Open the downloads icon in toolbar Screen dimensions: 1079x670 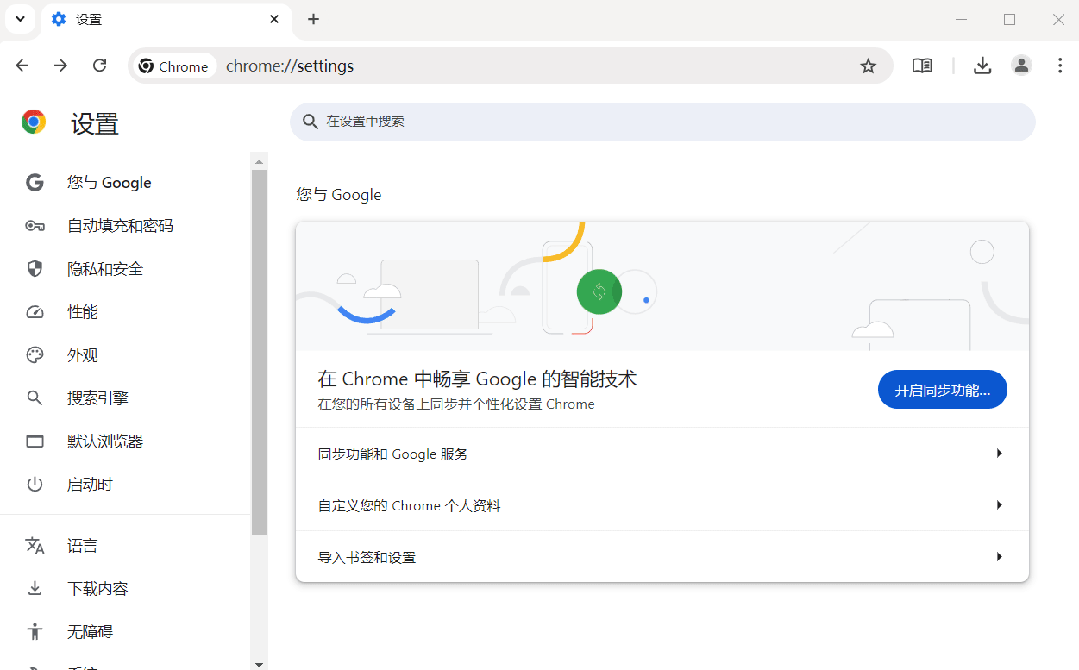click(983, 65)
